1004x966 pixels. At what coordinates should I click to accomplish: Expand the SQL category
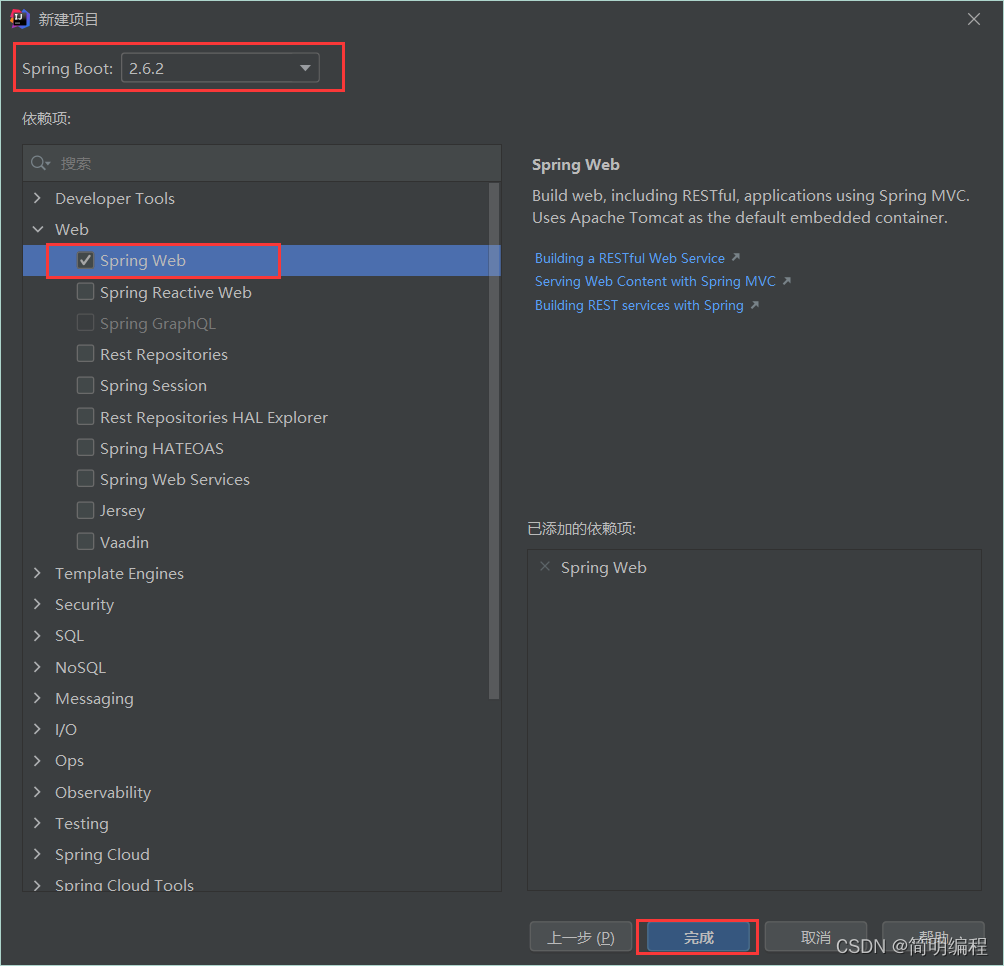[x=37, y=635]
